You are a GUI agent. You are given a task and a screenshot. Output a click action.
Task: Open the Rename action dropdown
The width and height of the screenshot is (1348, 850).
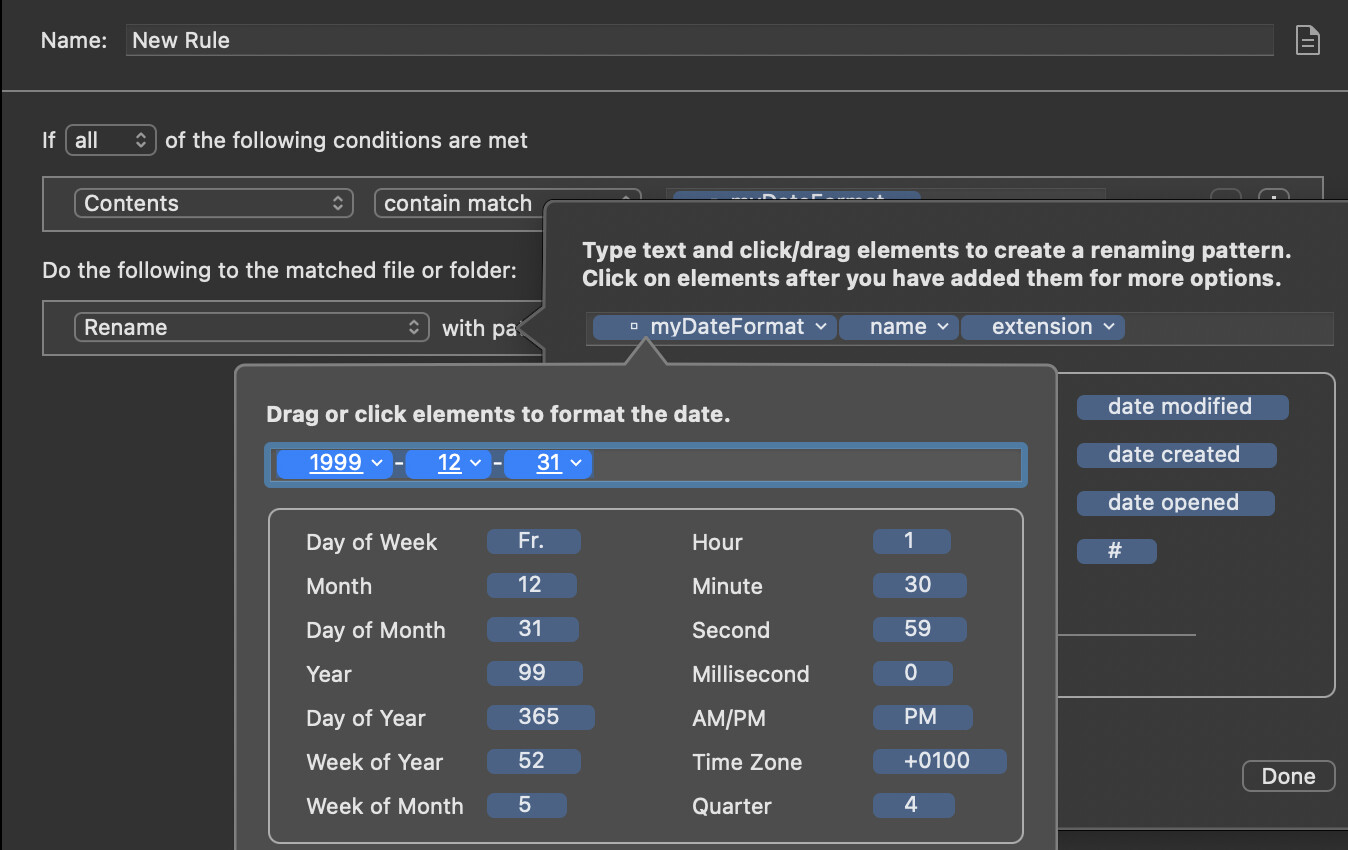(250, 328)
